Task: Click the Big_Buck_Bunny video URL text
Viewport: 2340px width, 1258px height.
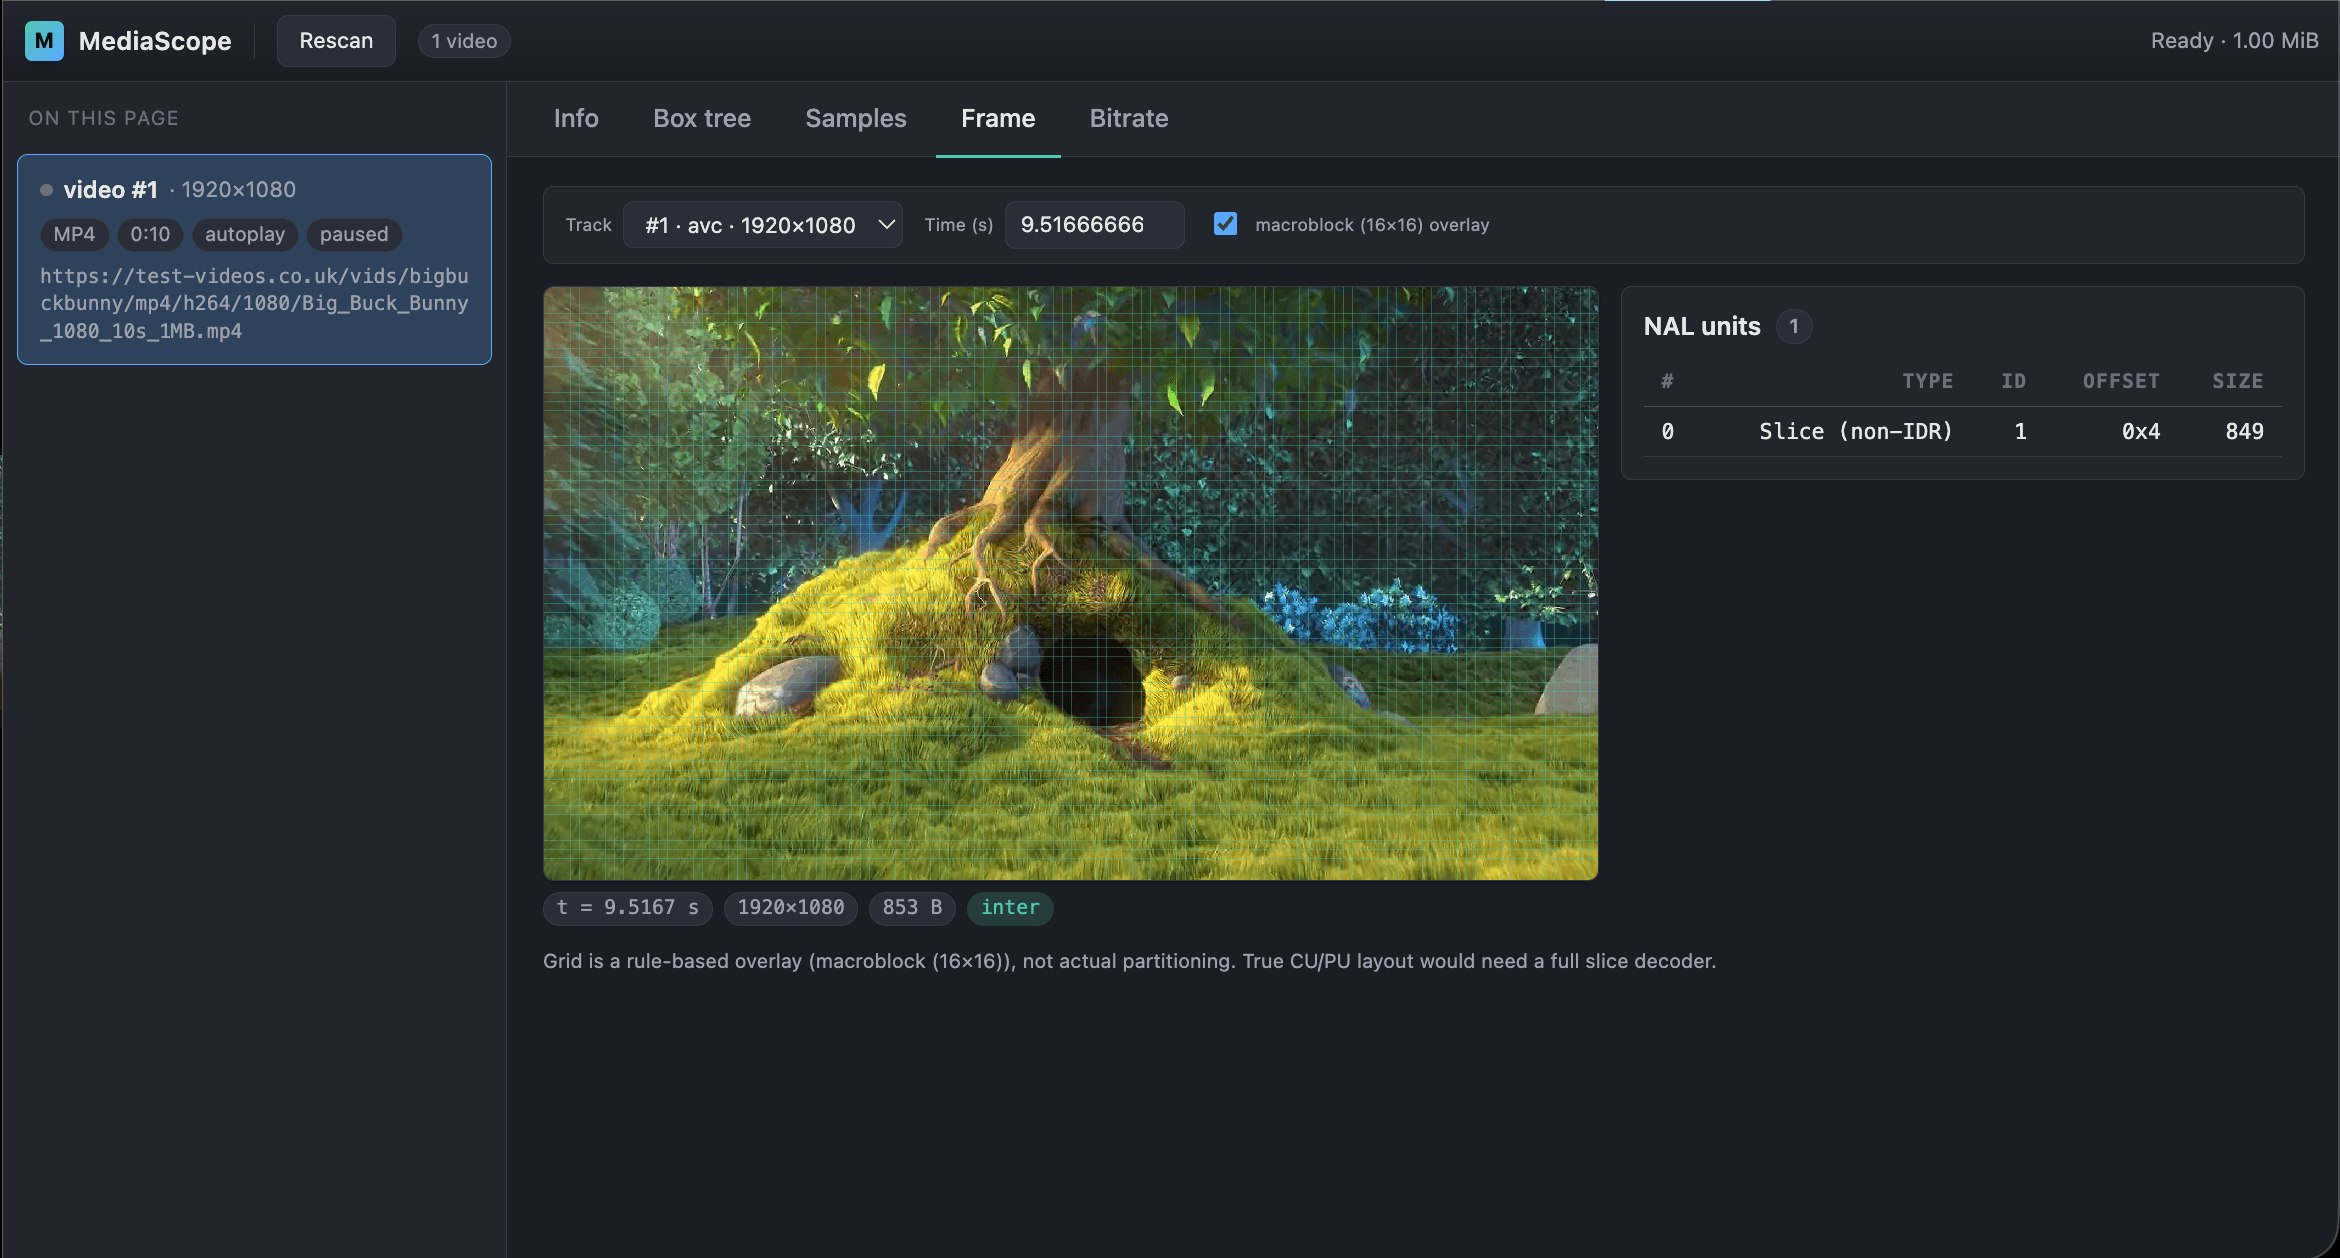Action: tap(254, 303)
